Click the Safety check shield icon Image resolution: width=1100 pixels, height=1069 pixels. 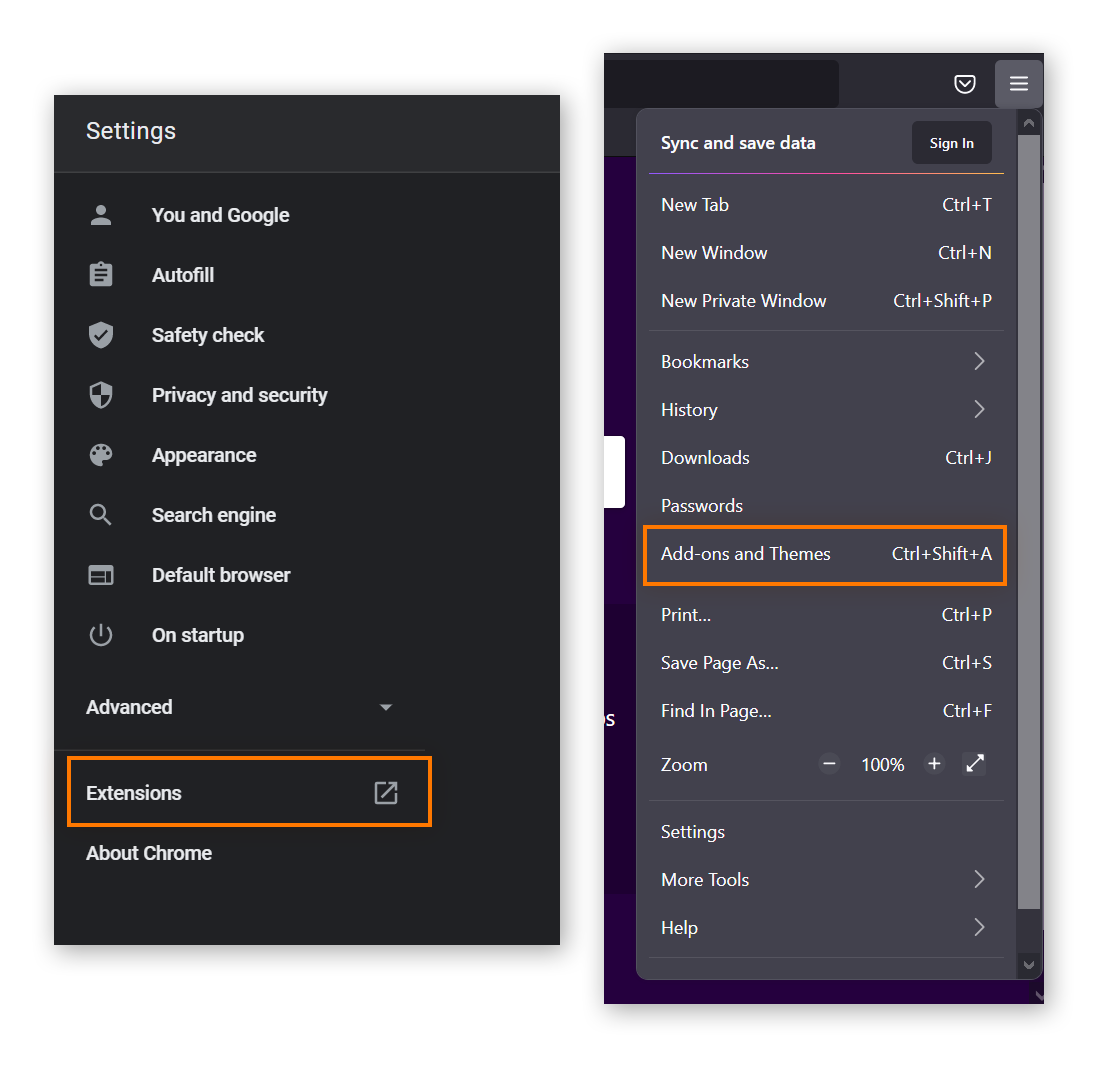[101, 335]
